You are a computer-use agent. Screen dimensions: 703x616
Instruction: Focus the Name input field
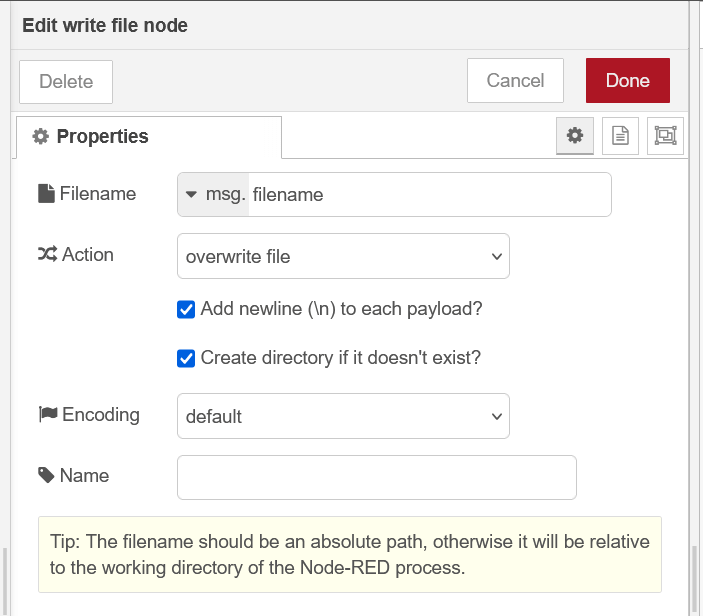tap(377, 477)
